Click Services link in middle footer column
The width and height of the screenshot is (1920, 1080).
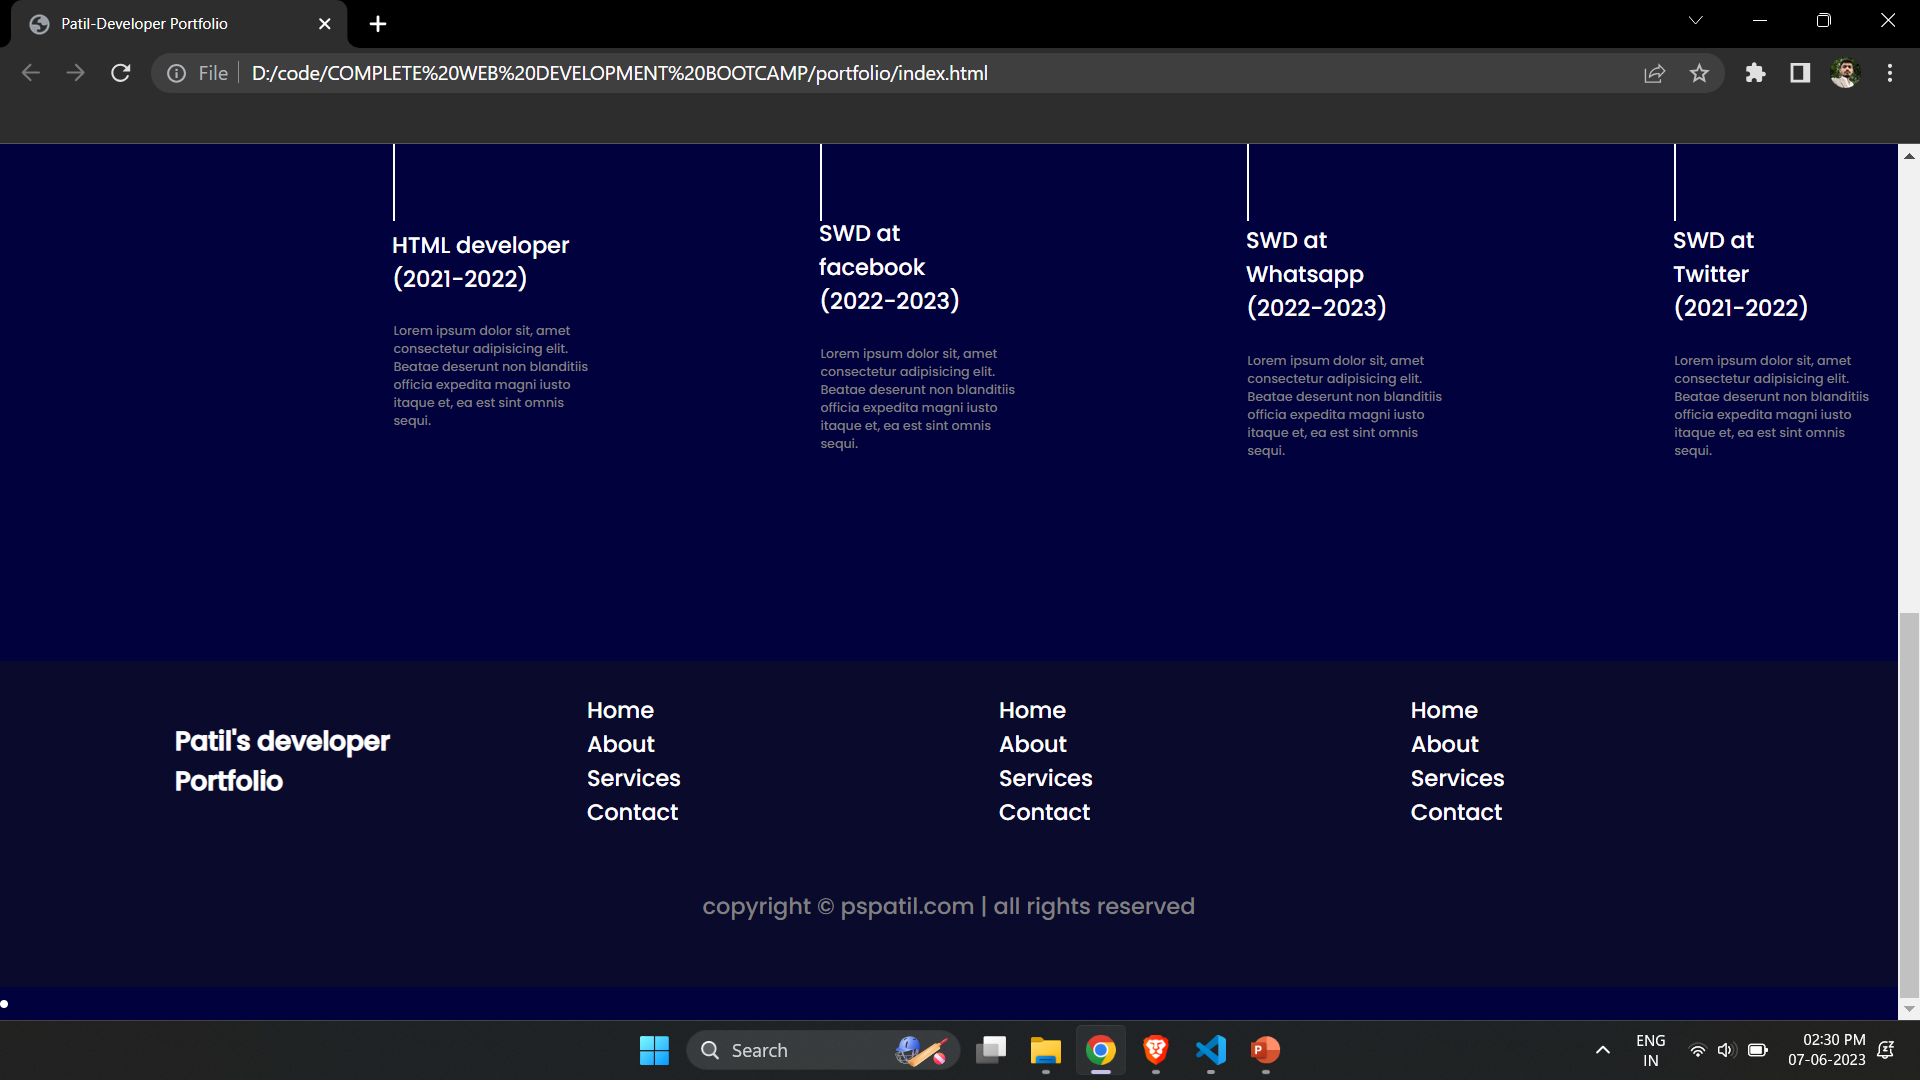pos(1045,778)
